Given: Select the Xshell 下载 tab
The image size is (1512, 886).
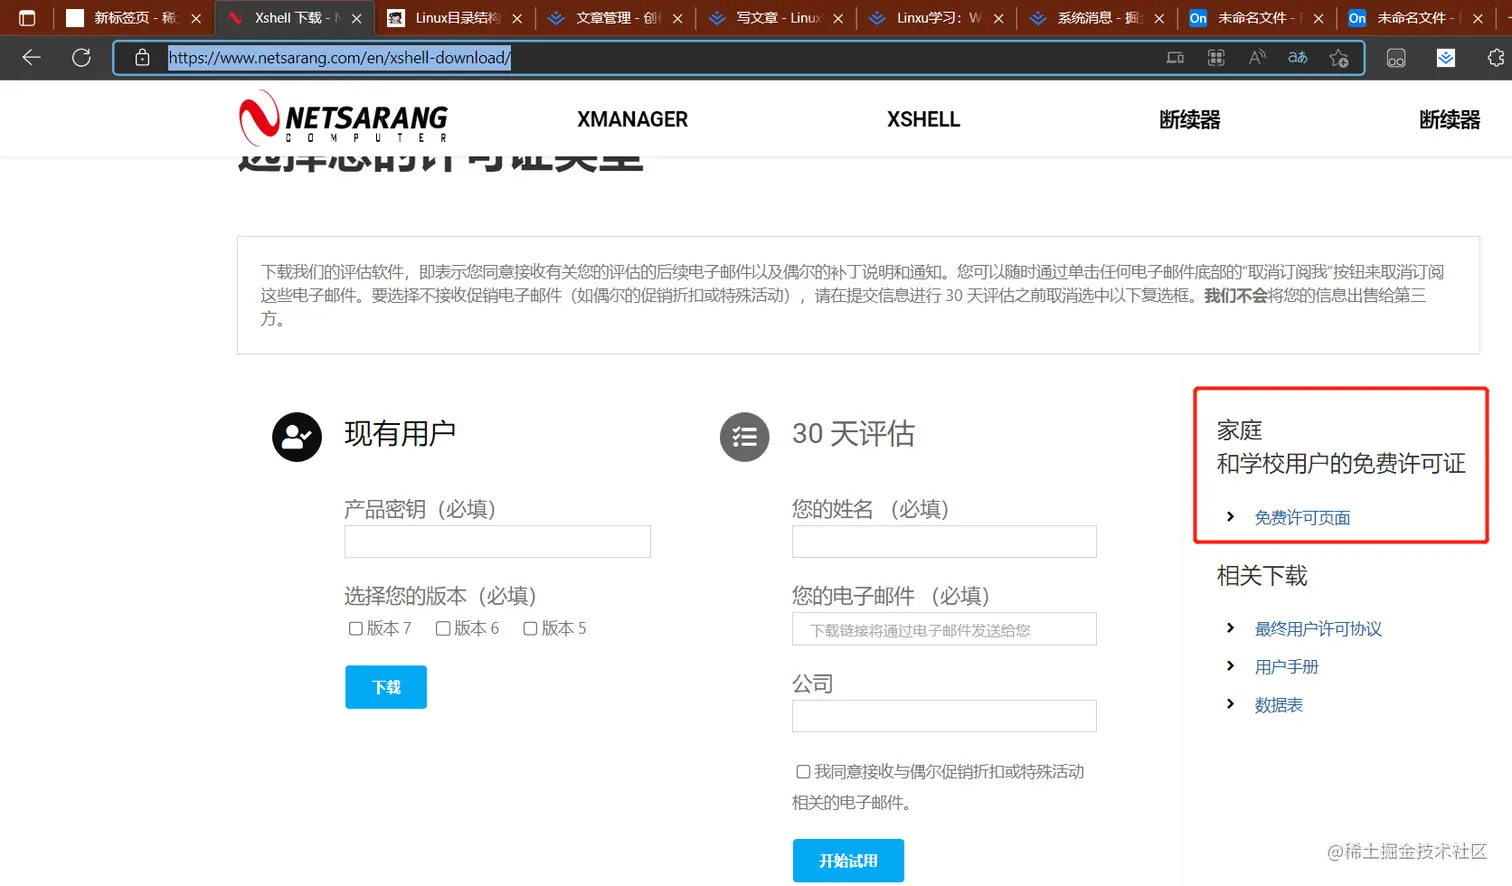Looking at the screenshot, I should coord(294,18).
